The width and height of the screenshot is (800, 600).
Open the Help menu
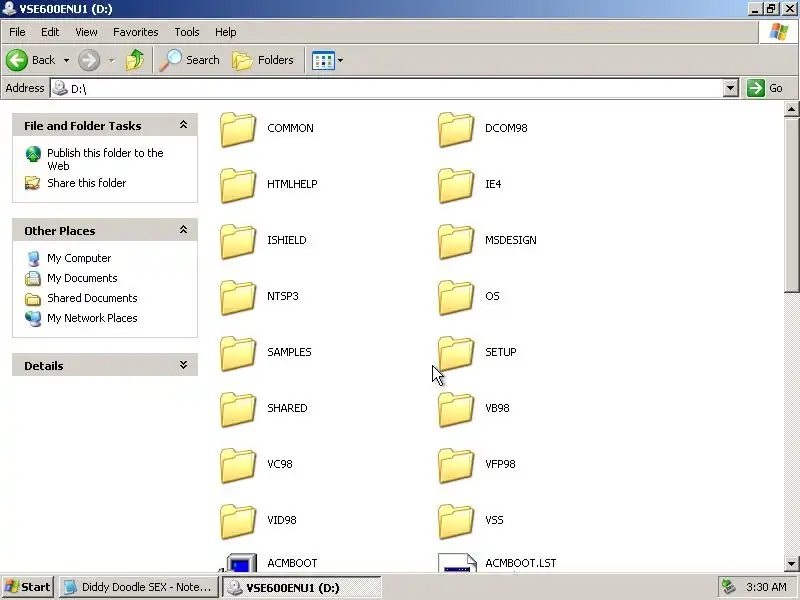[226, 32]
